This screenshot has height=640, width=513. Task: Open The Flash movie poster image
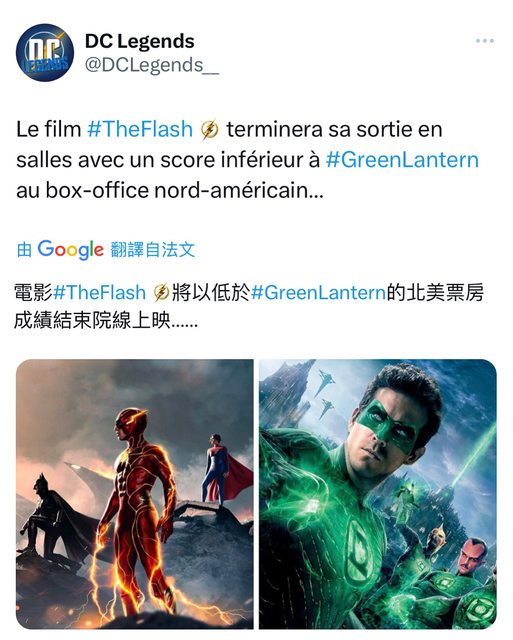point(135,494)
